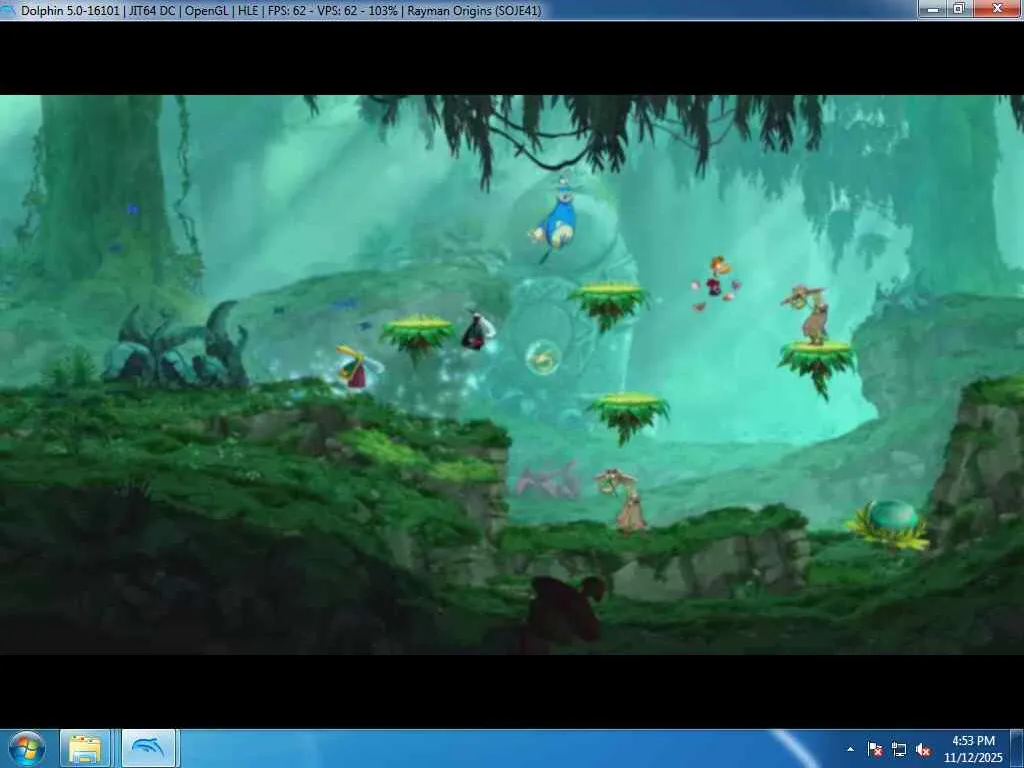The image size is (1024, 768).
Task: Close the Dolphin Rayman Origins window
Action: pos(997,8)
